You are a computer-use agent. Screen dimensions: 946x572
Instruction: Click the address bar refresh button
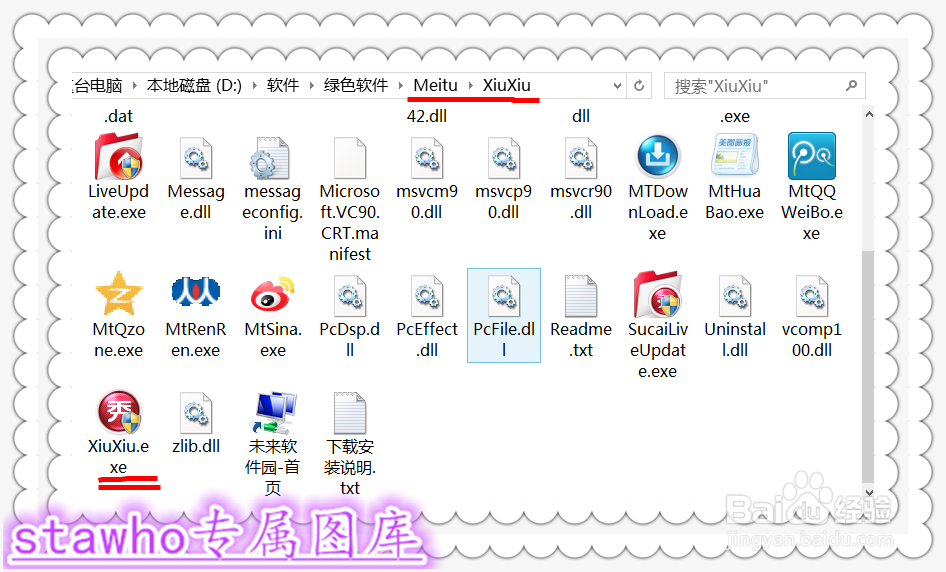pyautogui.click(x=639, y=86)
